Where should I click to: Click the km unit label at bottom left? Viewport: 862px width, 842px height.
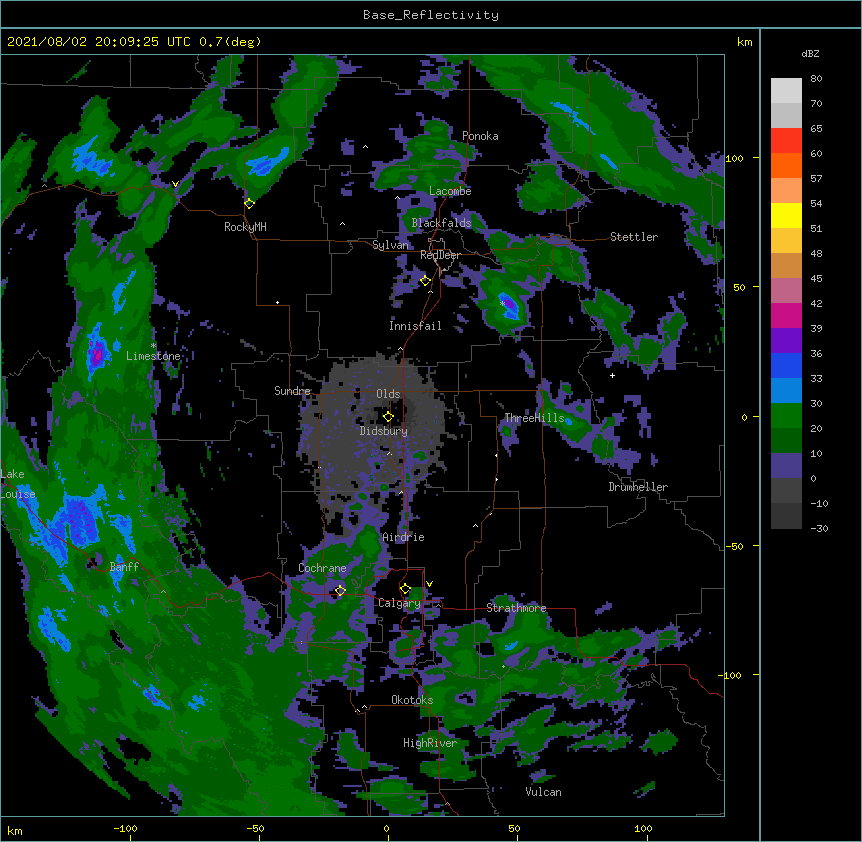15,830
